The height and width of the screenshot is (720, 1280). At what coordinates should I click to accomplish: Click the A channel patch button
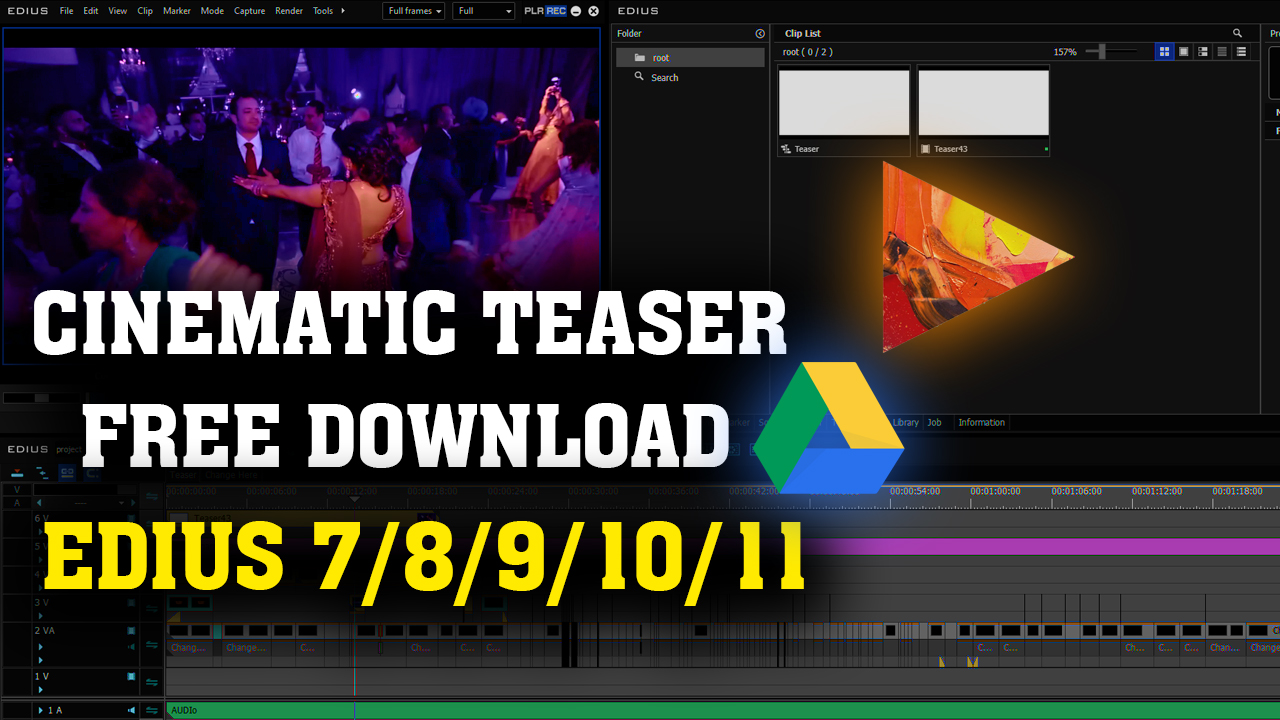[15, 503]
